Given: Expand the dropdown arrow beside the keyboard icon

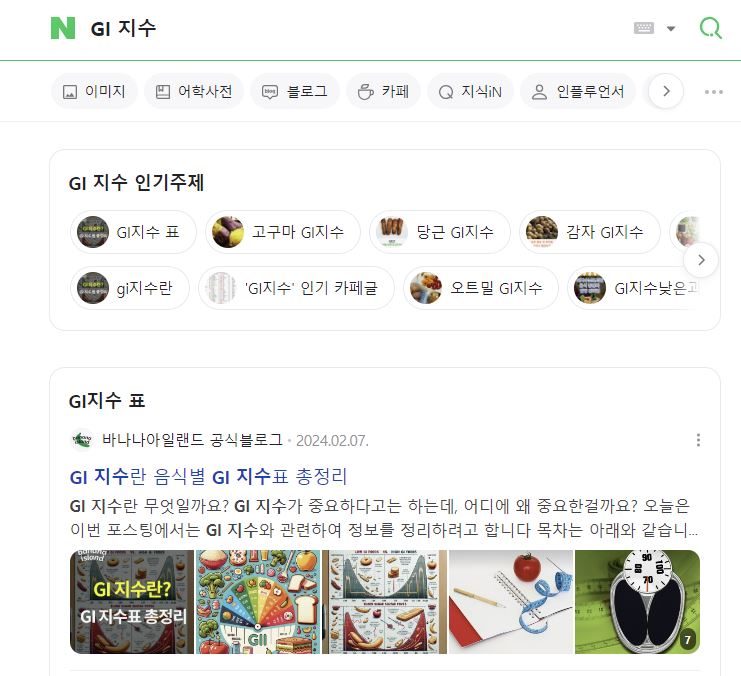Looking at the screenshot, I should [x=671, y=28].
